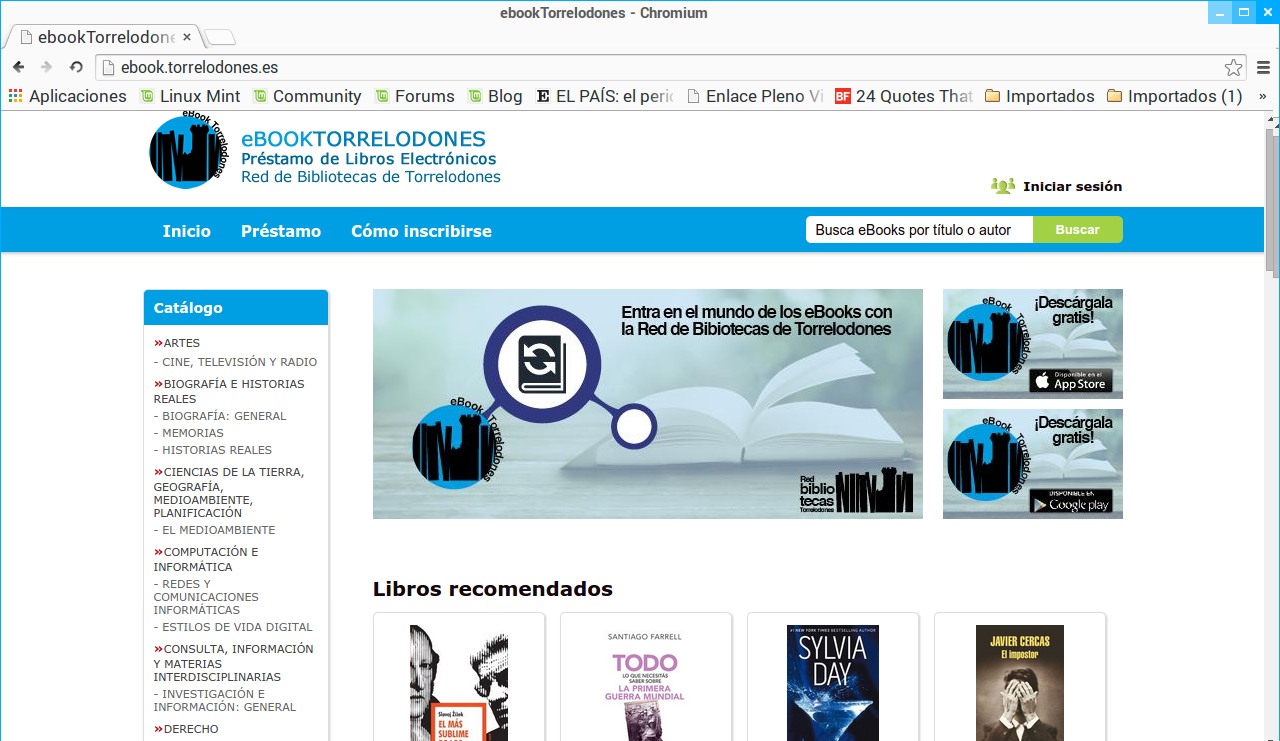Click the scrollbar up arrow
The height and width of the screenshot is (741, 1280).
tap(1272, 118)
